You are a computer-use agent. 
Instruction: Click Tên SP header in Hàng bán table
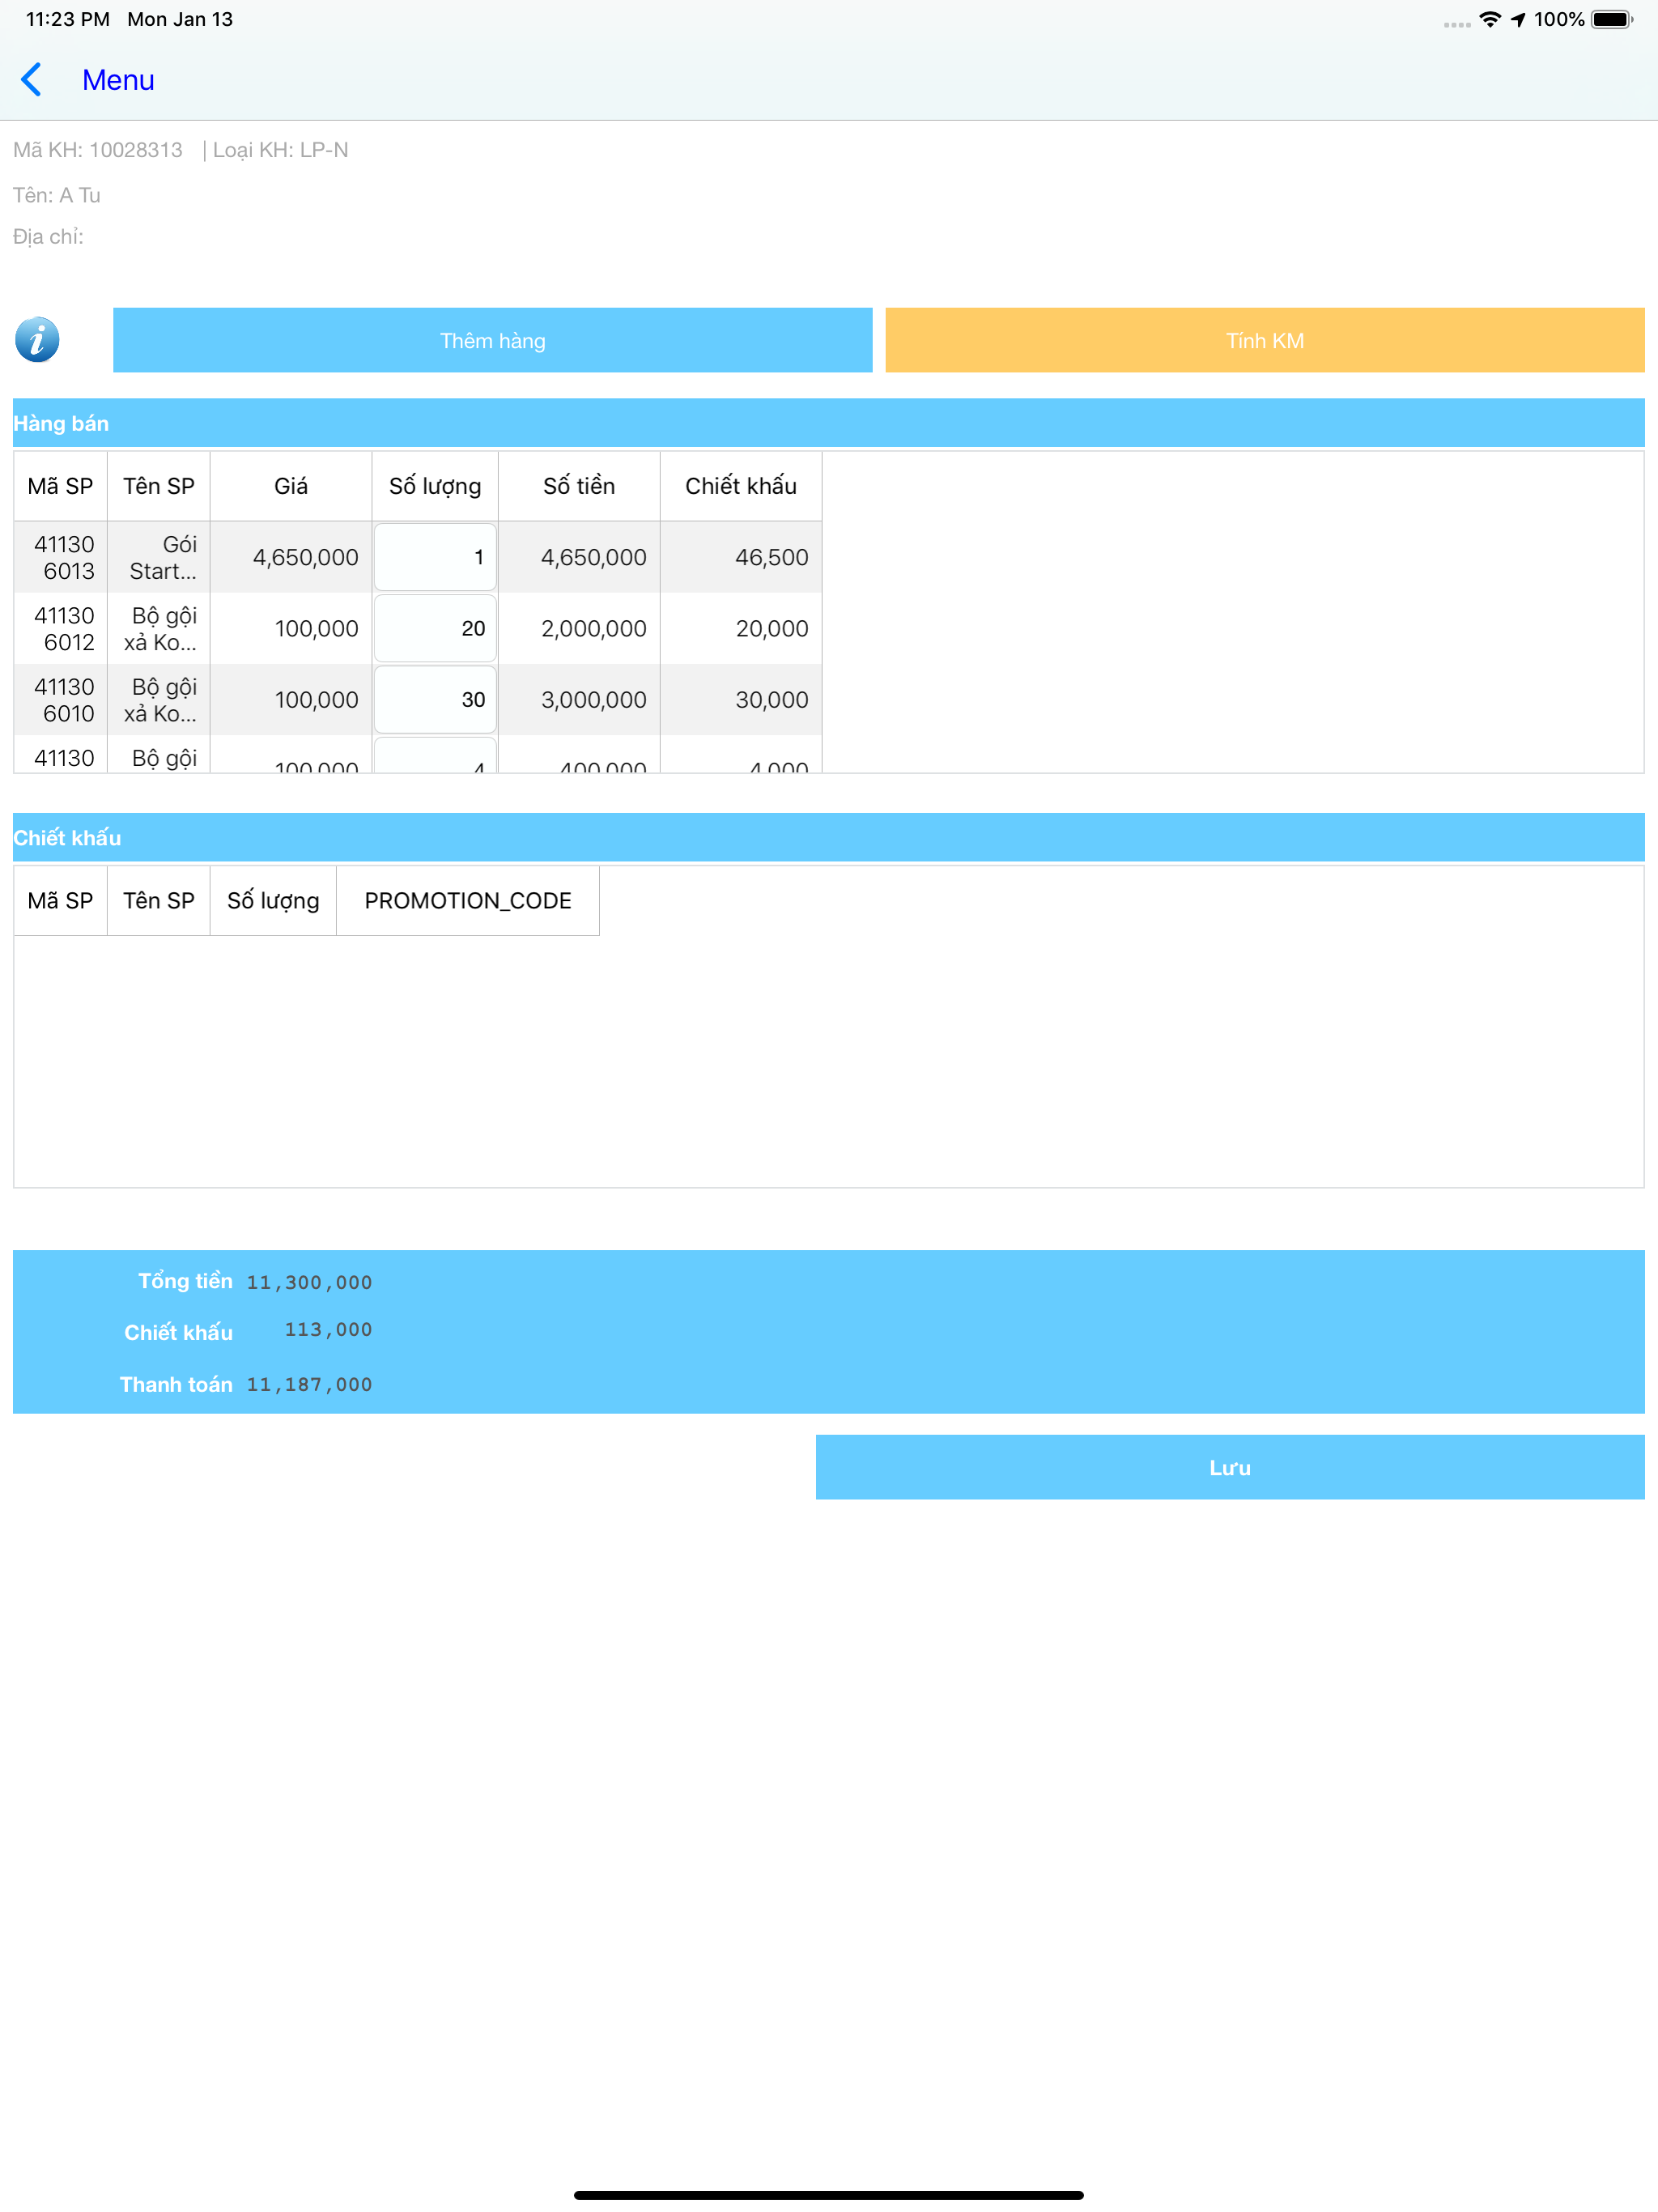click(159, 486)
